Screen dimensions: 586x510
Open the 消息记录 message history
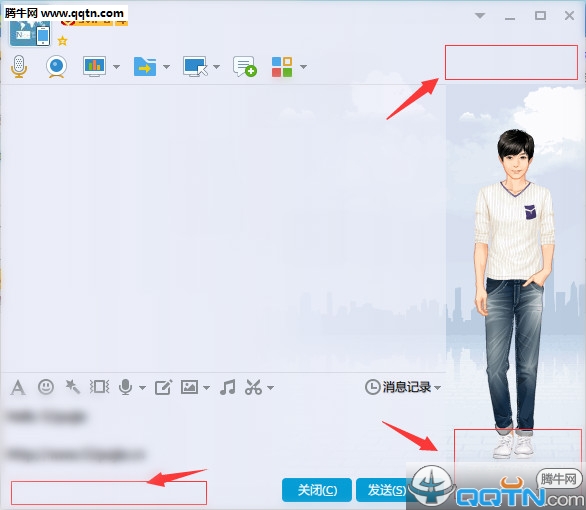pos(403,387)
